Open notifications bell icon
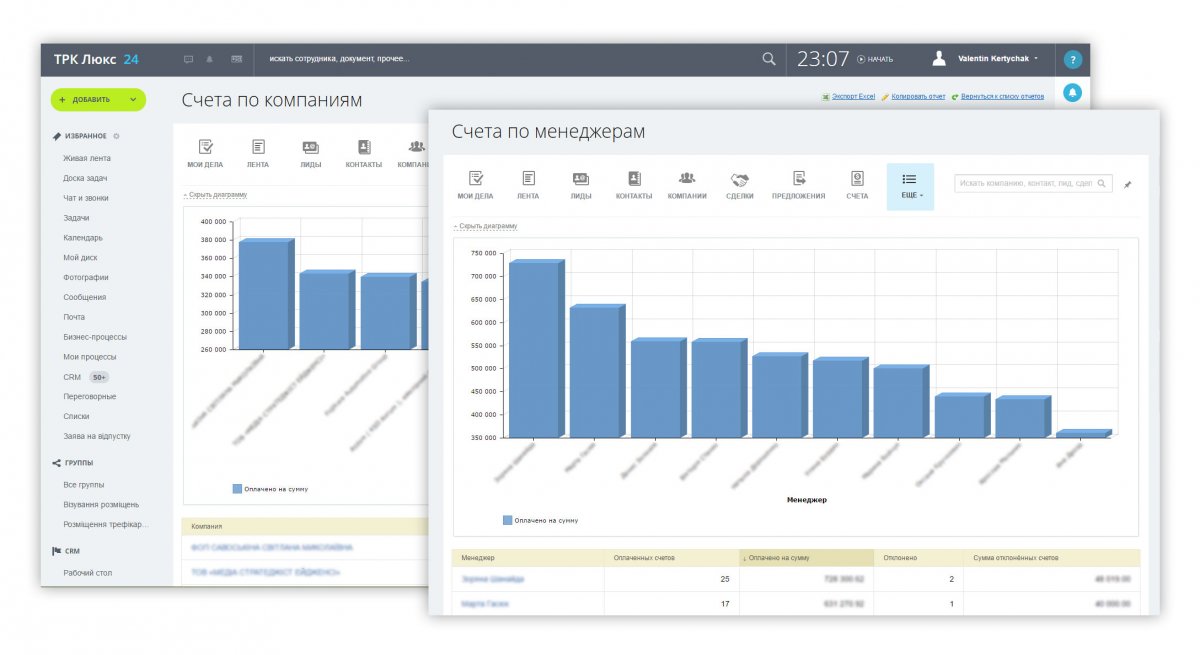The height and width of the screenshot is (655, 1200). coord(1072,93)
